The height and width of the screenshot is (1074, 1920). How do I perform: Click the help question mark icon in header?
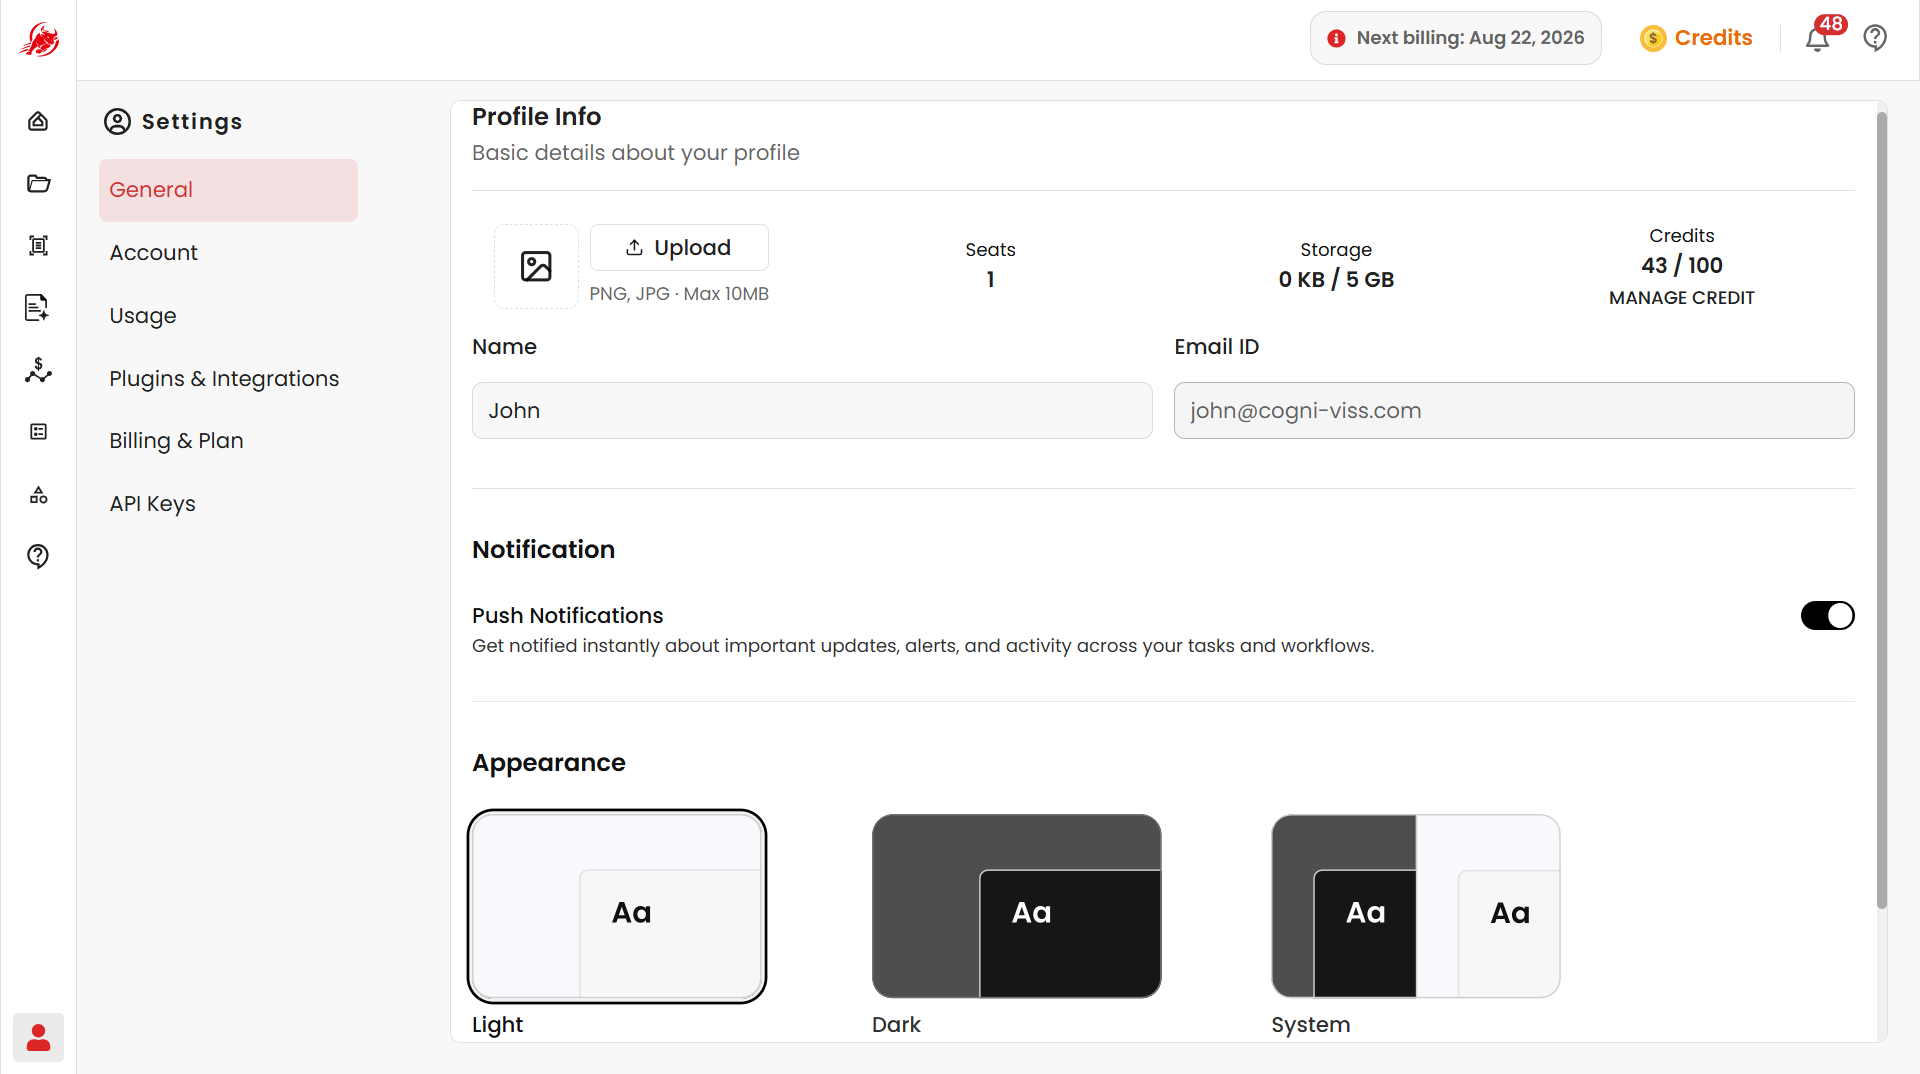pos(1875,38)
